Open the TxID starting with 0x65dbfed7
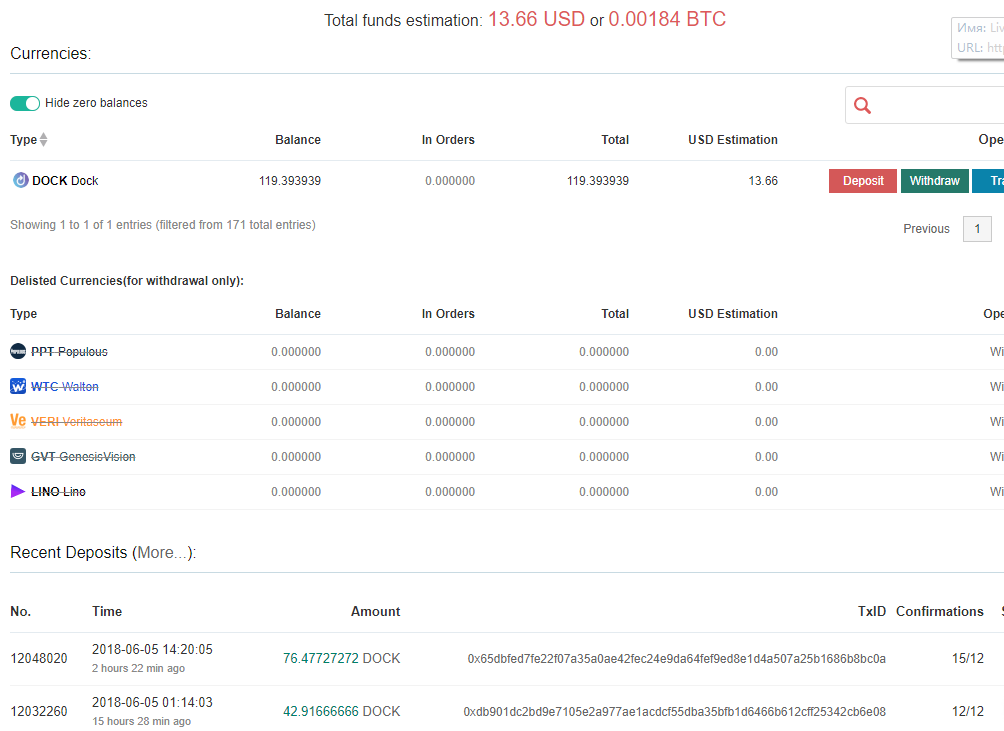Screen dimensions: 1004x731 (x=677, y=659)
